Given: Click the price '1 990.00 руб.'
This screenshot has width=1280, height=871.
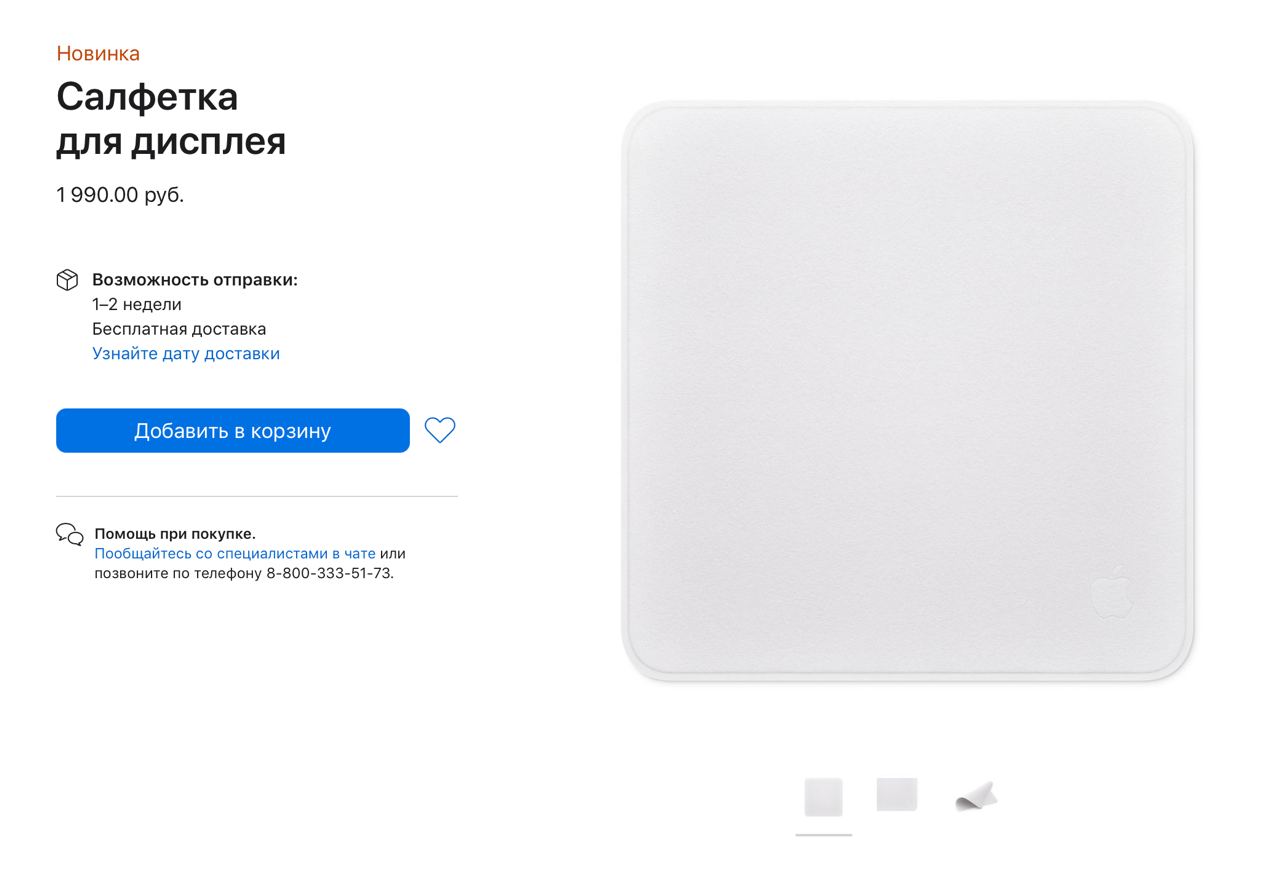Looking at the screenshot, I should (x=120, y=195).
